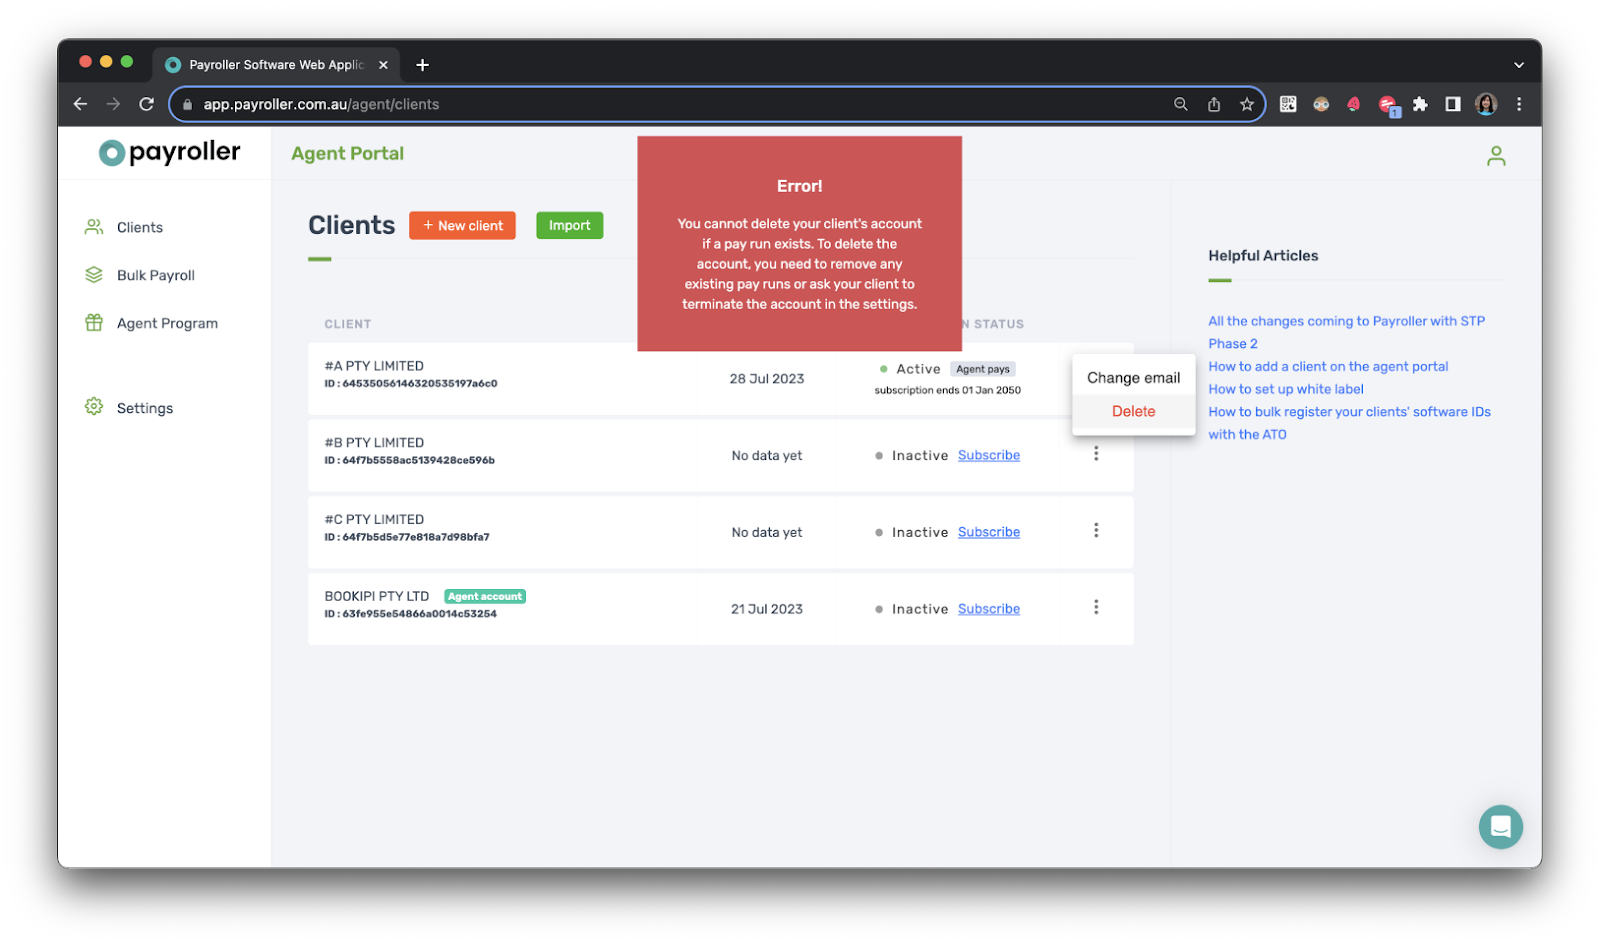This screenshot has width=1600, height=944.
Task: Click the red Error notification banner
Action: 800,244
